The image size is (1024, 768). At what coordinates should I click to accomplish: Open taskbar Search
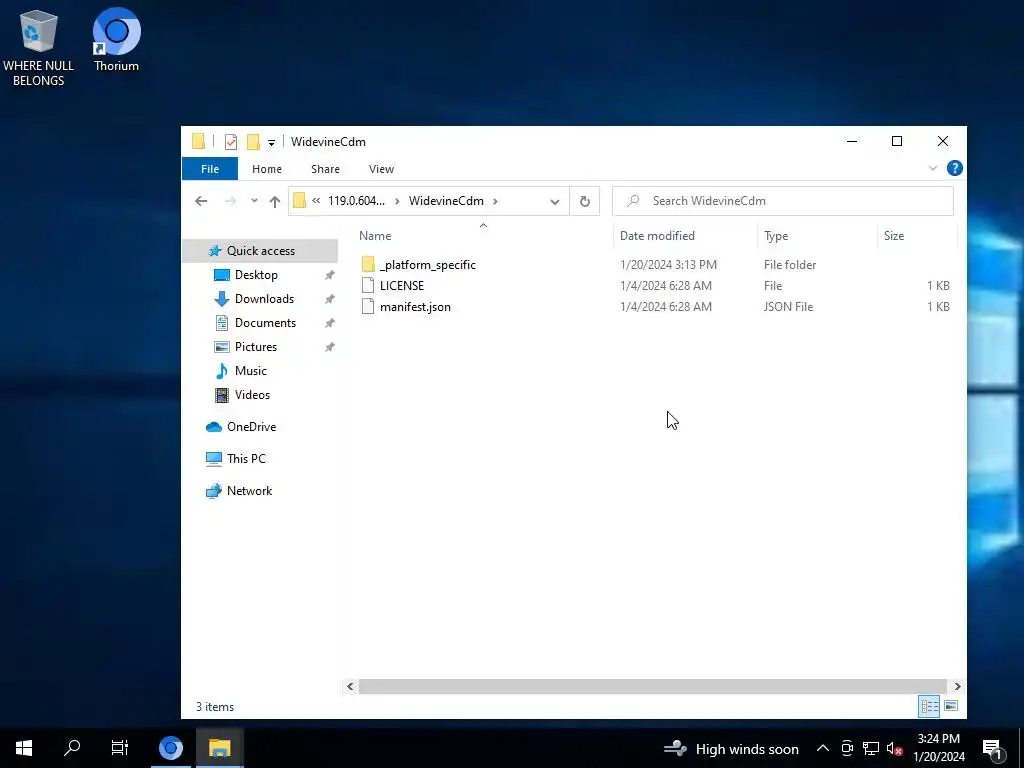click(x=72, y=748)
